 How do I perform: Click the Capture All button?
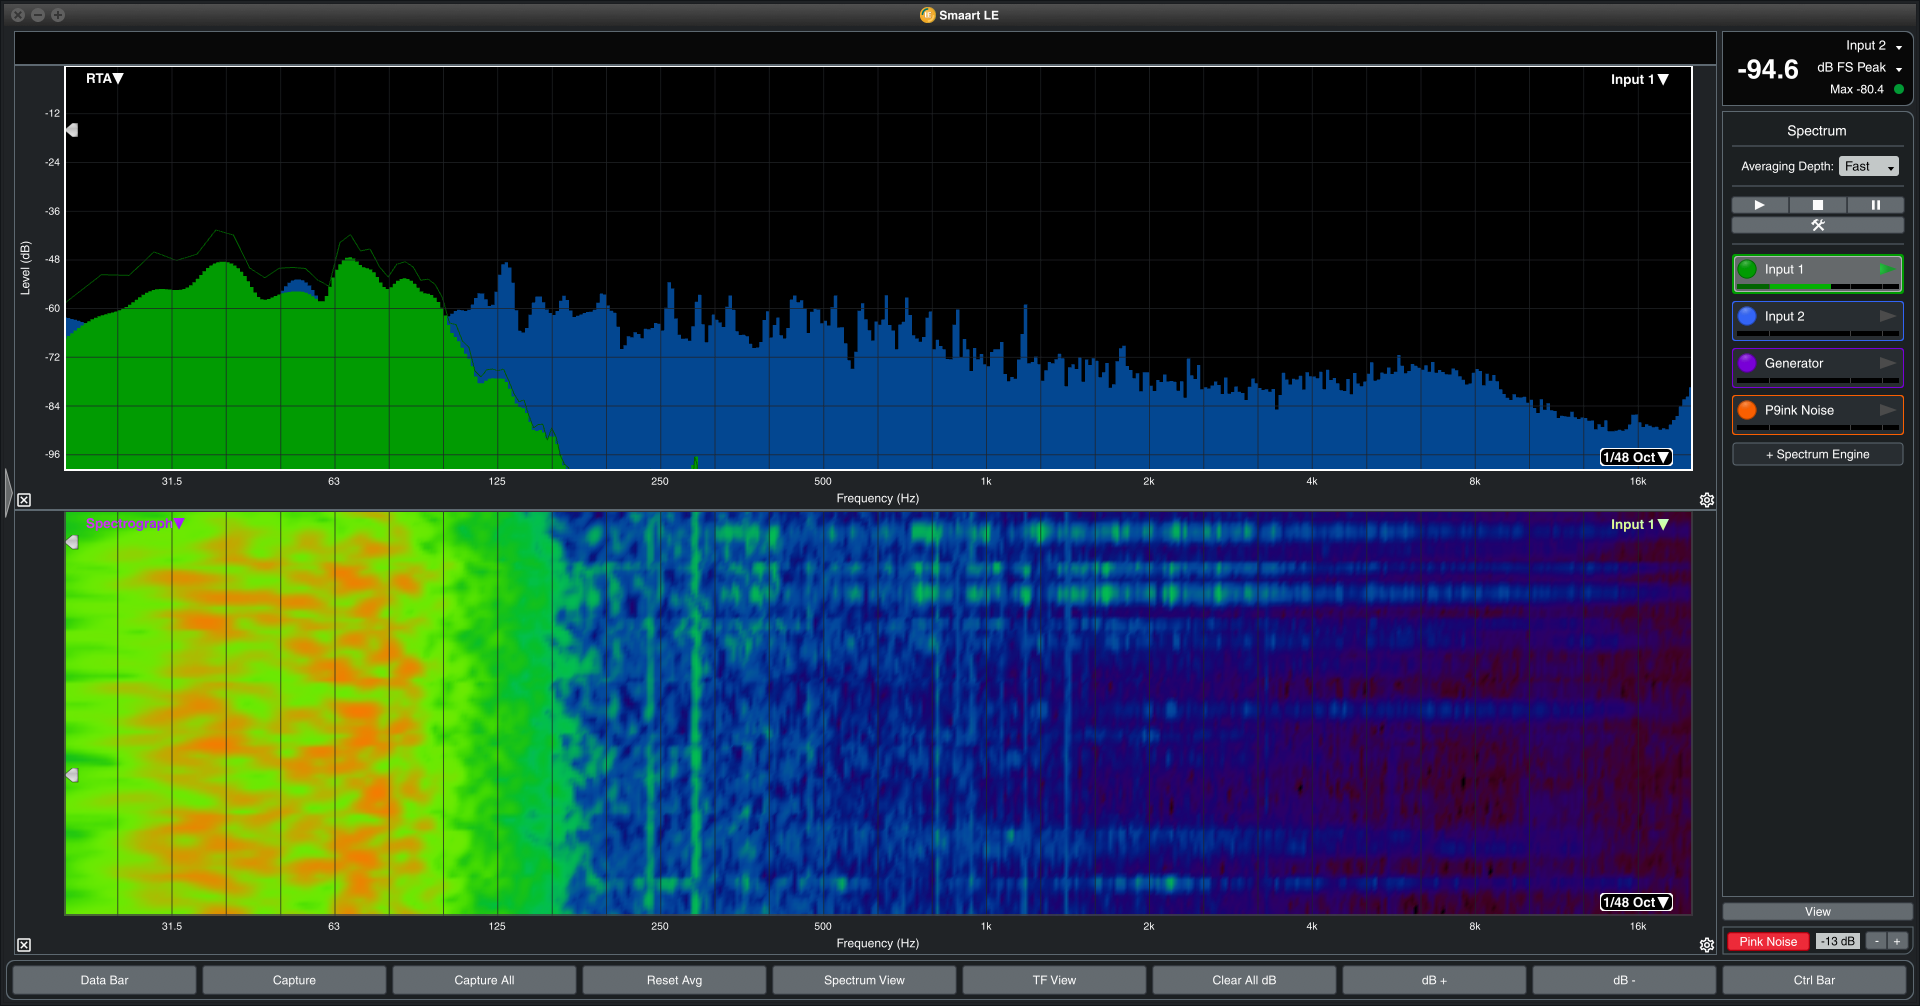click(484, 980)
